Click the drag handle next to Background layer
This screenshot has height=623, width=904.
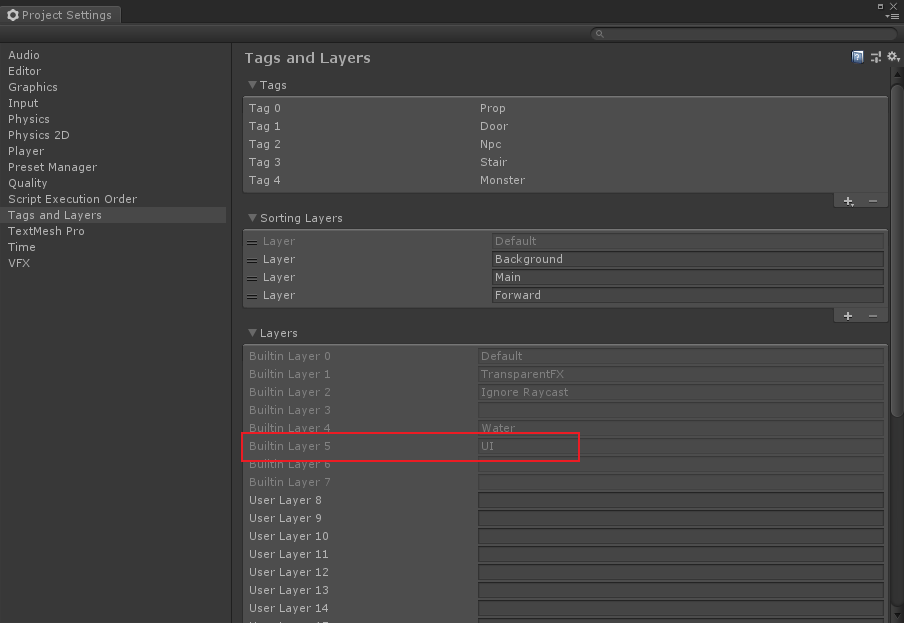pyautogui.click(x=253, y=259)
